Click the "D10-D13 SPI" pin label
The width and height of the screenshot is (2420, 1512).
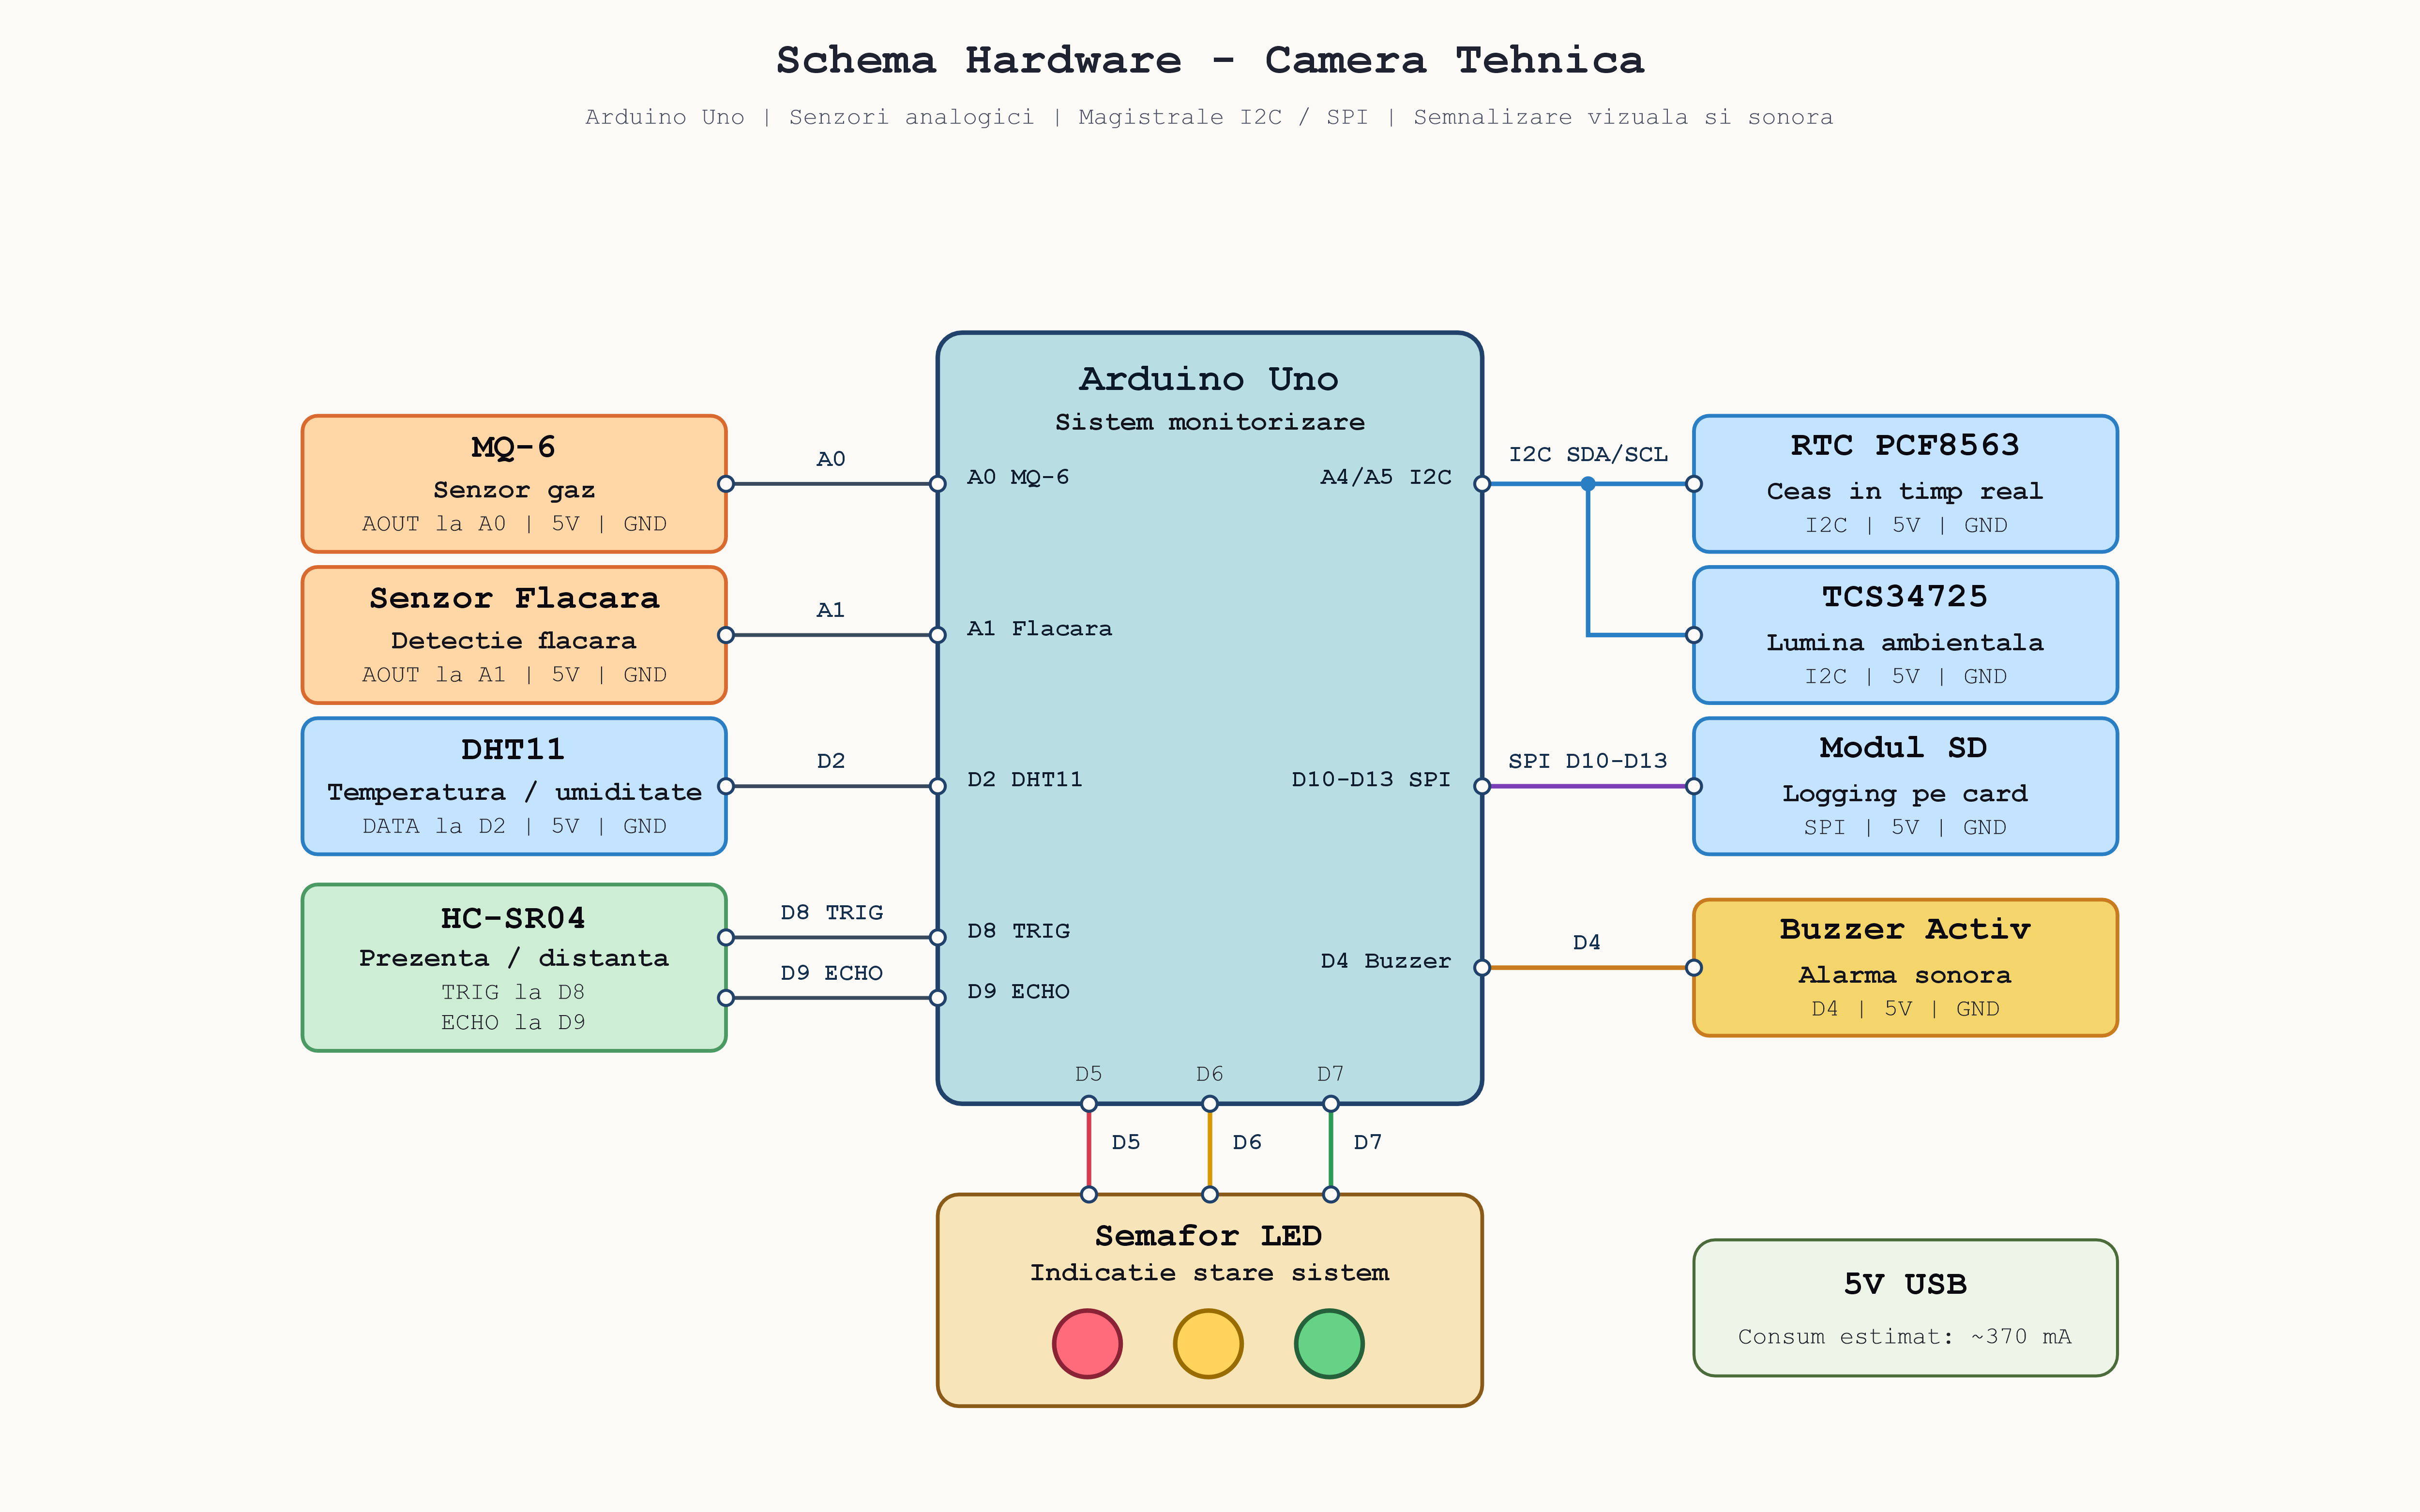click(1371, 779)
